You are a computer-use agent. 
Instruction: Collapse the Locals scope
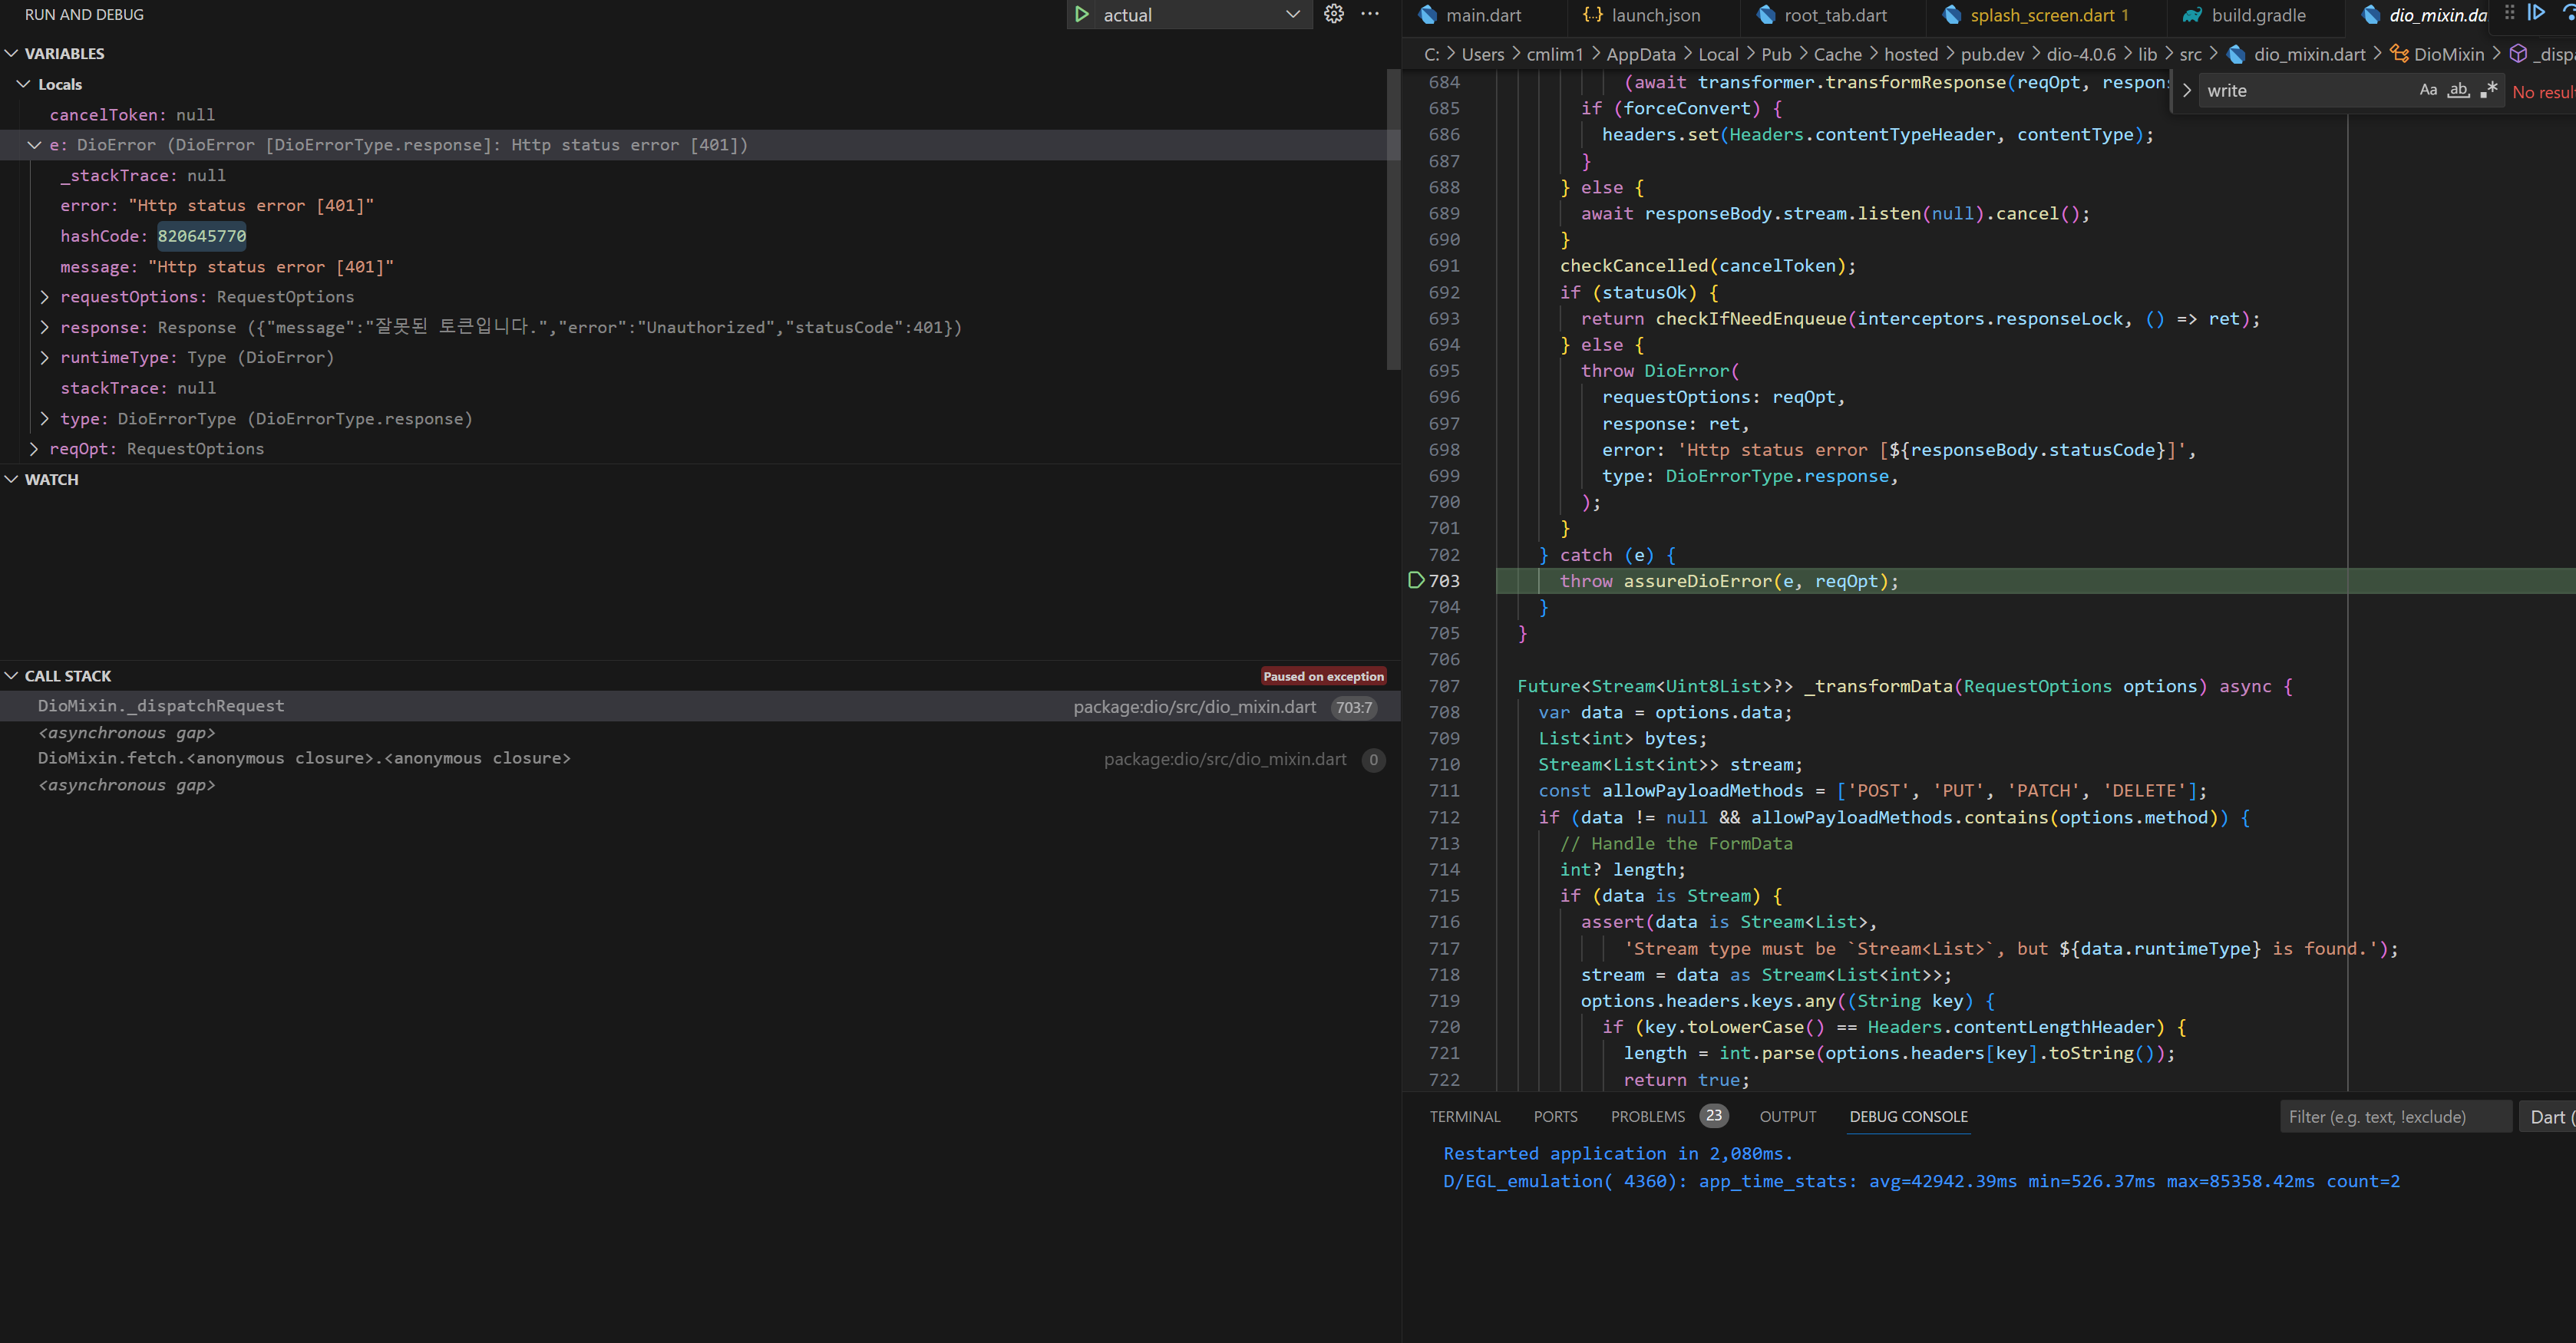click(x=24, y=84)
